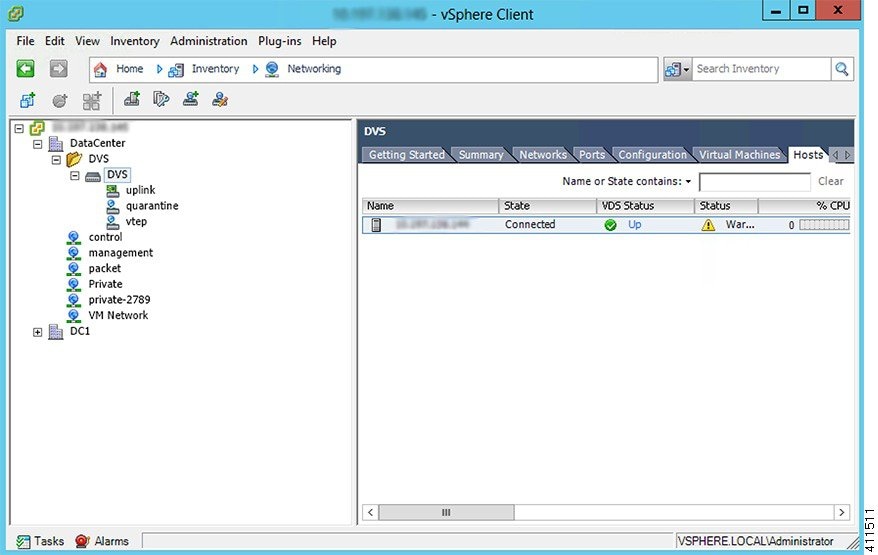
Task: Click the tab strip scroll right arrow
Action: [x=848, y=155]
